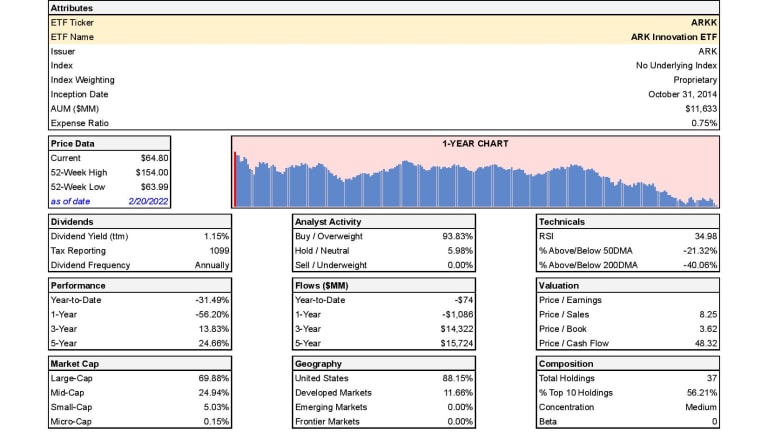Screen dimensions: 768x432
Task: Click Price / Cash Flow value 48.32
Action: 706,343
